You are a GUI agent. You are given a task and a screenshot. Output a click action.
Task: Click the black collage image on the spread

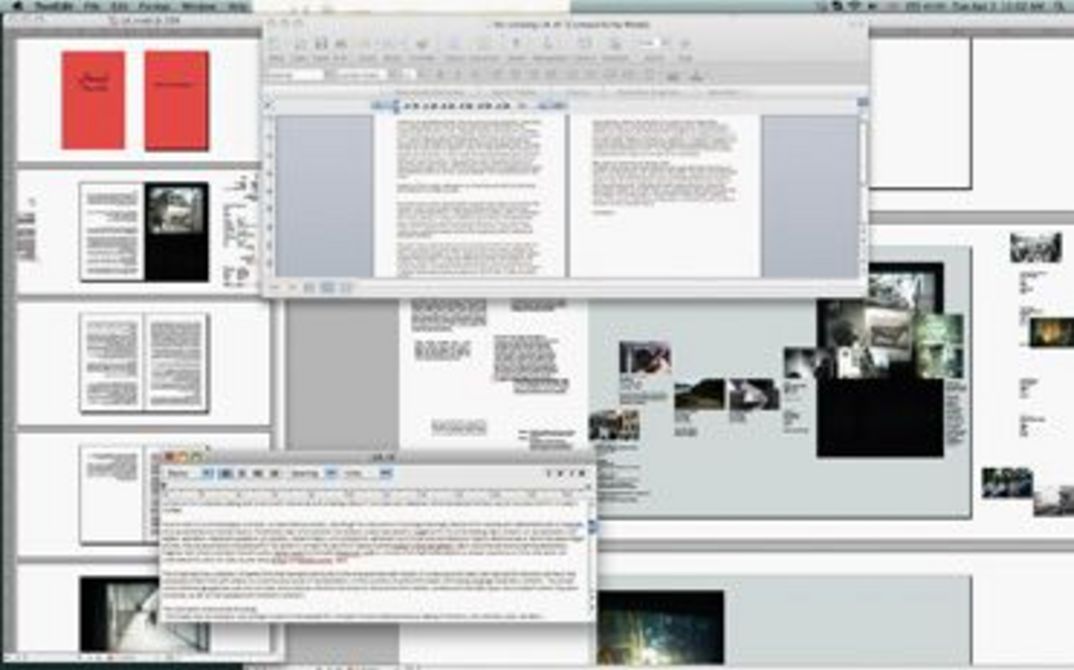[x=880, y=400]
